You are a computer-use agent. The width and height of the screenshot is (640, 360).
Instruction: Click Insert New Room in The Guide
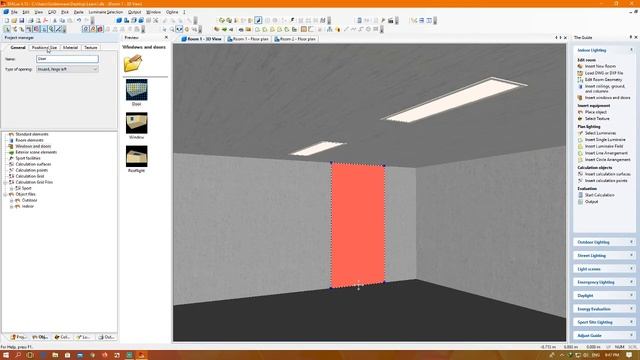600,66
